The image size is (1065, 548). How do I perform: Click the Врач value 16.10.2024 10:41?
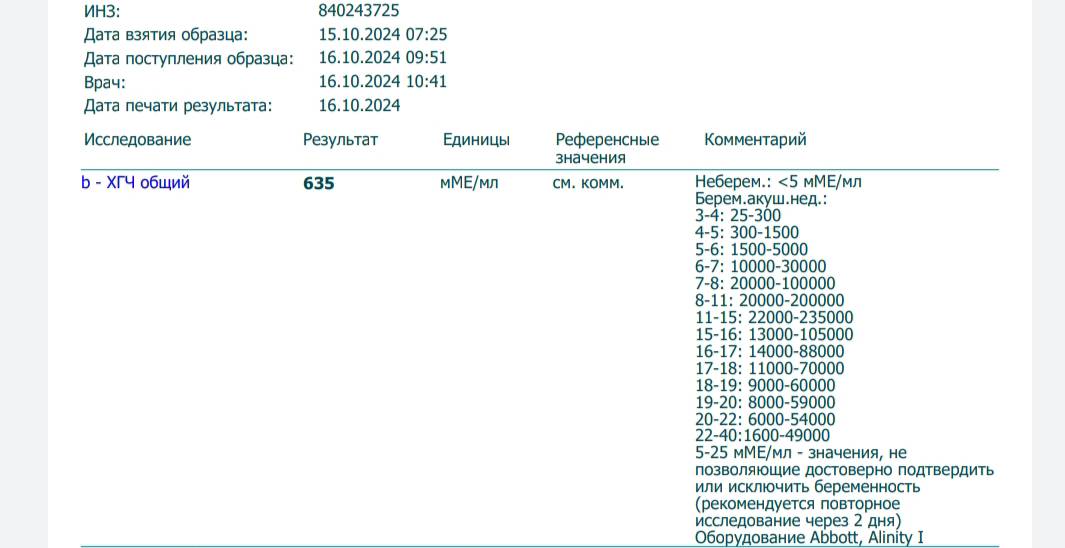coord(382,82)
